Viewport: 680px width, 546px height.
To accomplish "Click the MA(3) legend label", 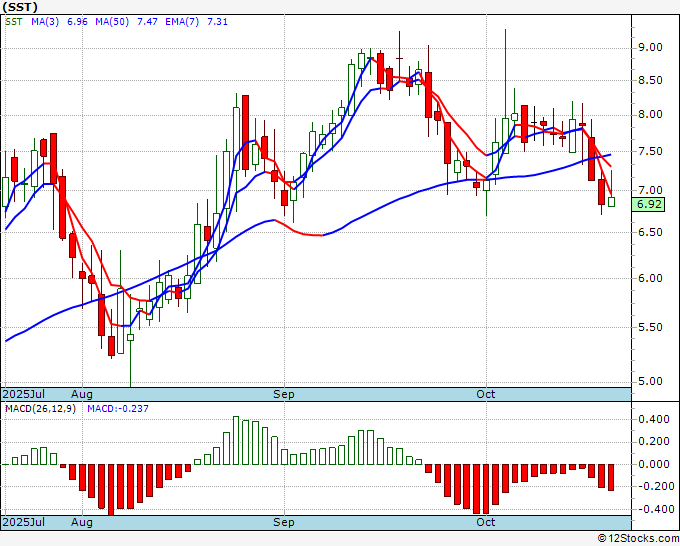I will [x=45, y=22].
